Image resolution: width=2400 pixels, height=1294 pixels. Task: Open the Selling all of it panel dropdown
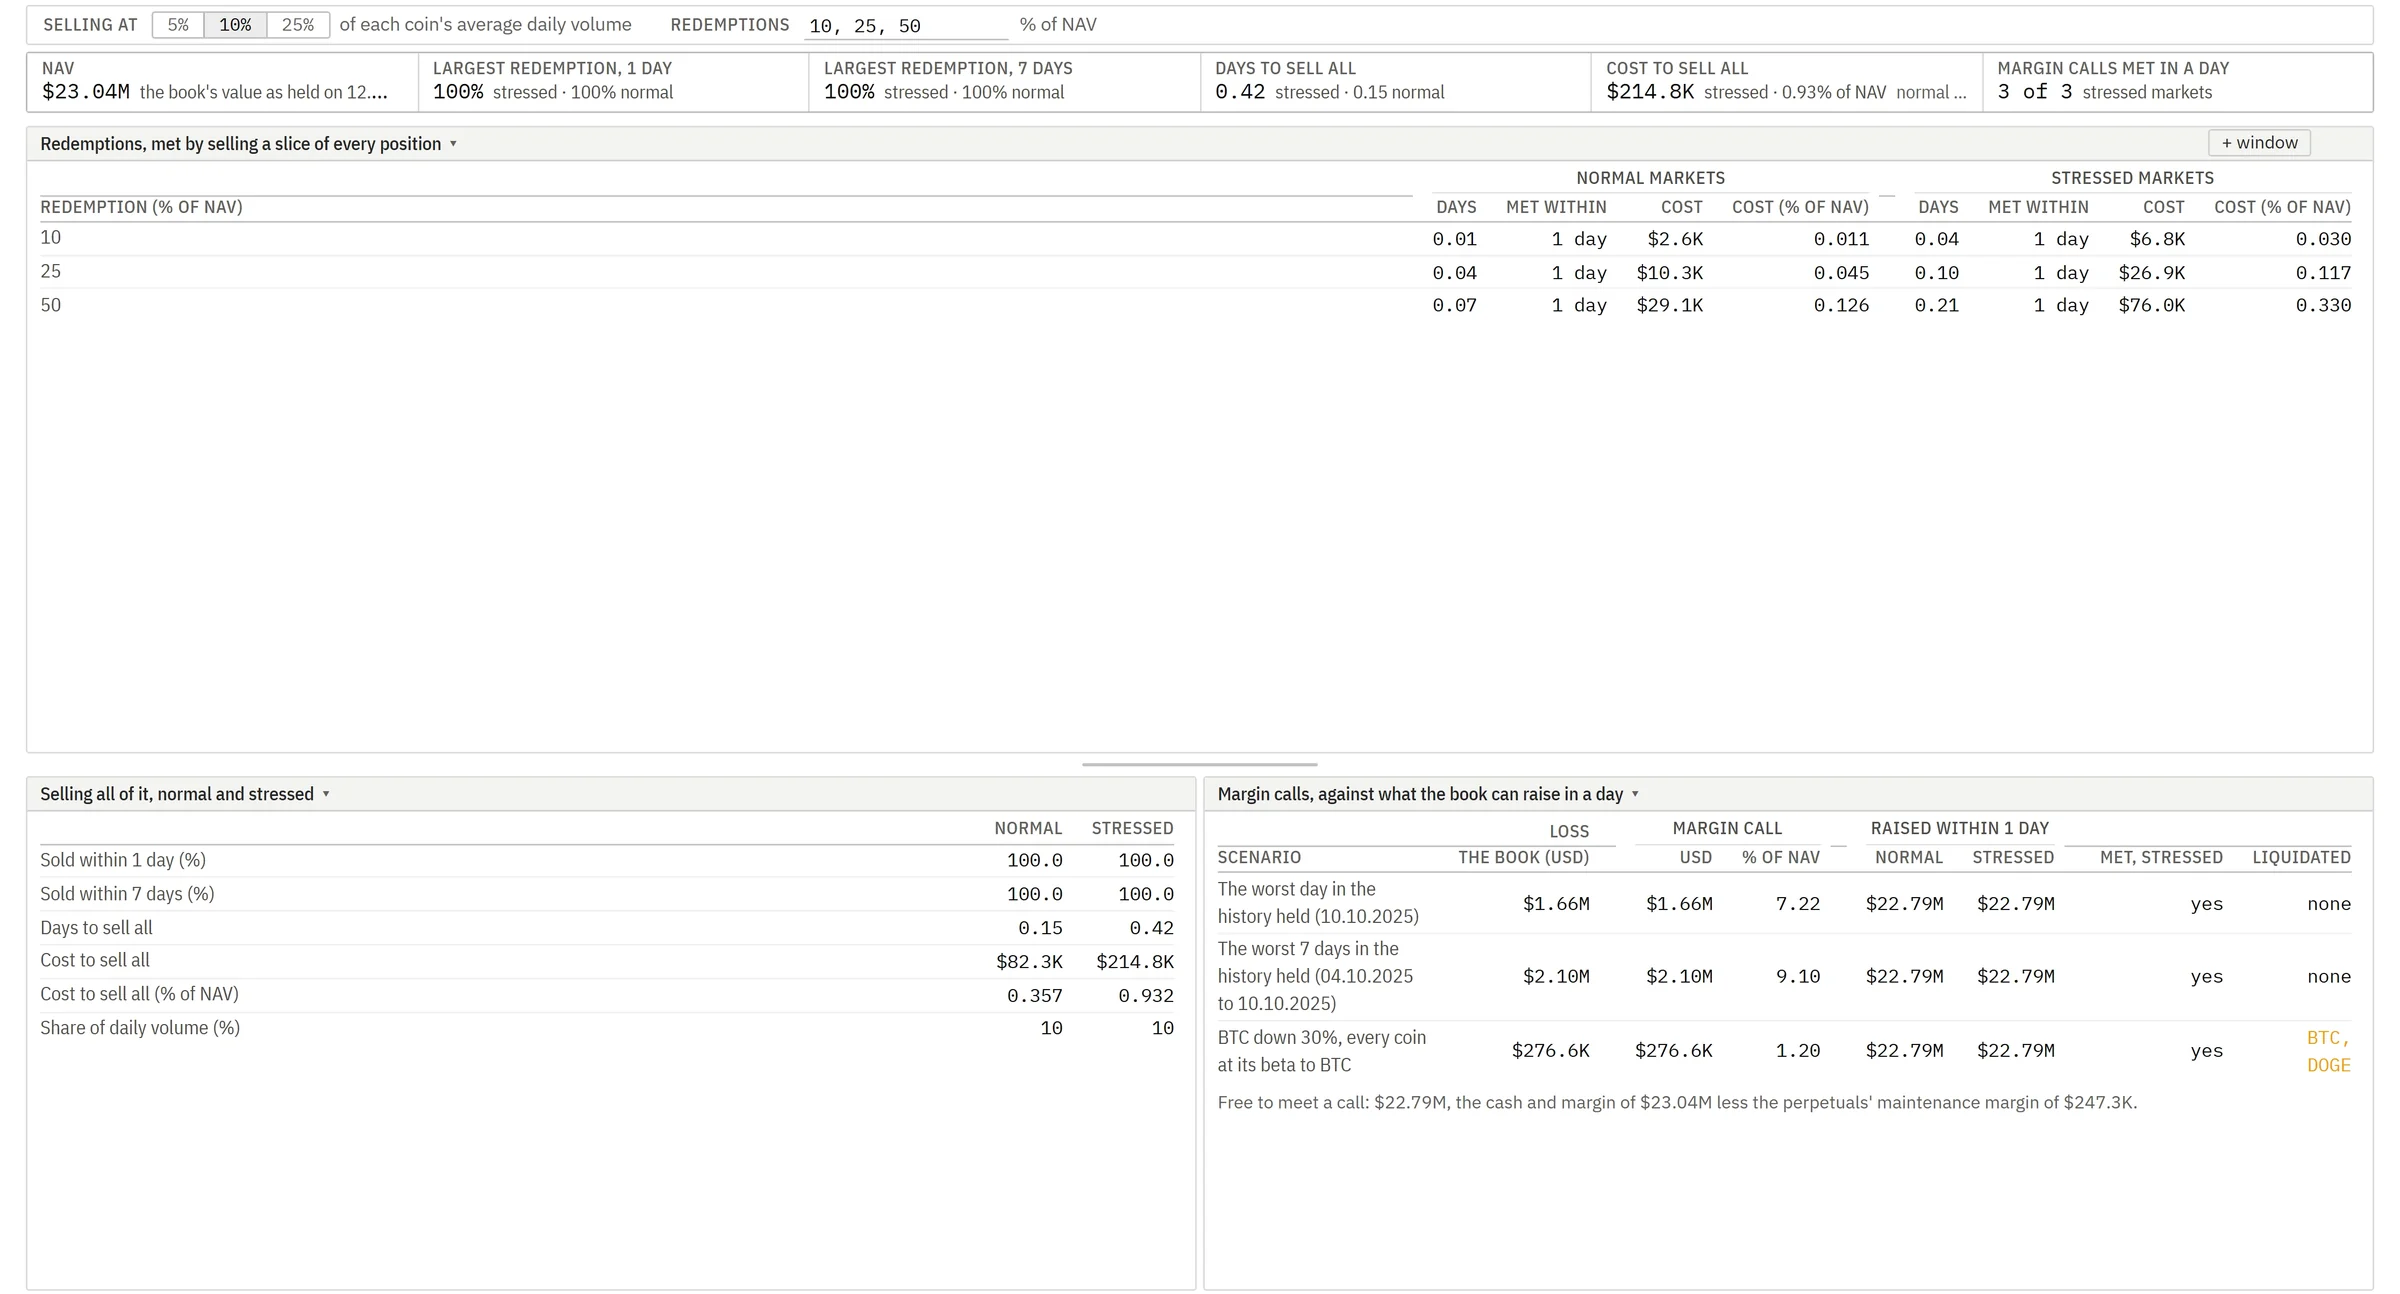185,794
